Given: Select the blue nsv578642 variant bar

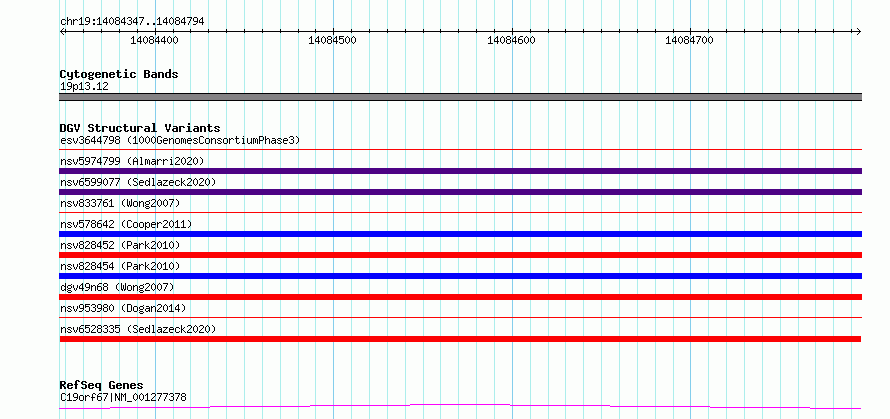Looking at the screenshot, I should click(460, 234).
